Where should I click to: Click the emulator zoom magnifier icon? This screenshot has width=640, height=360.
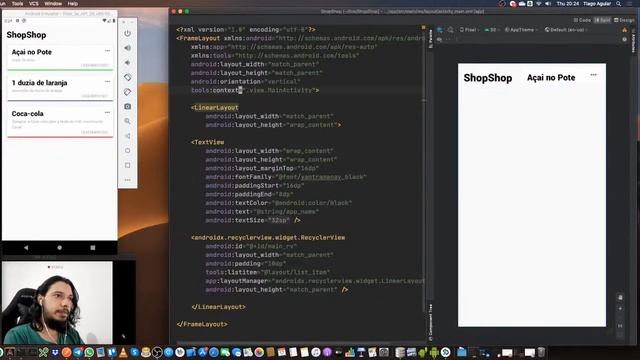click(127, 121)
